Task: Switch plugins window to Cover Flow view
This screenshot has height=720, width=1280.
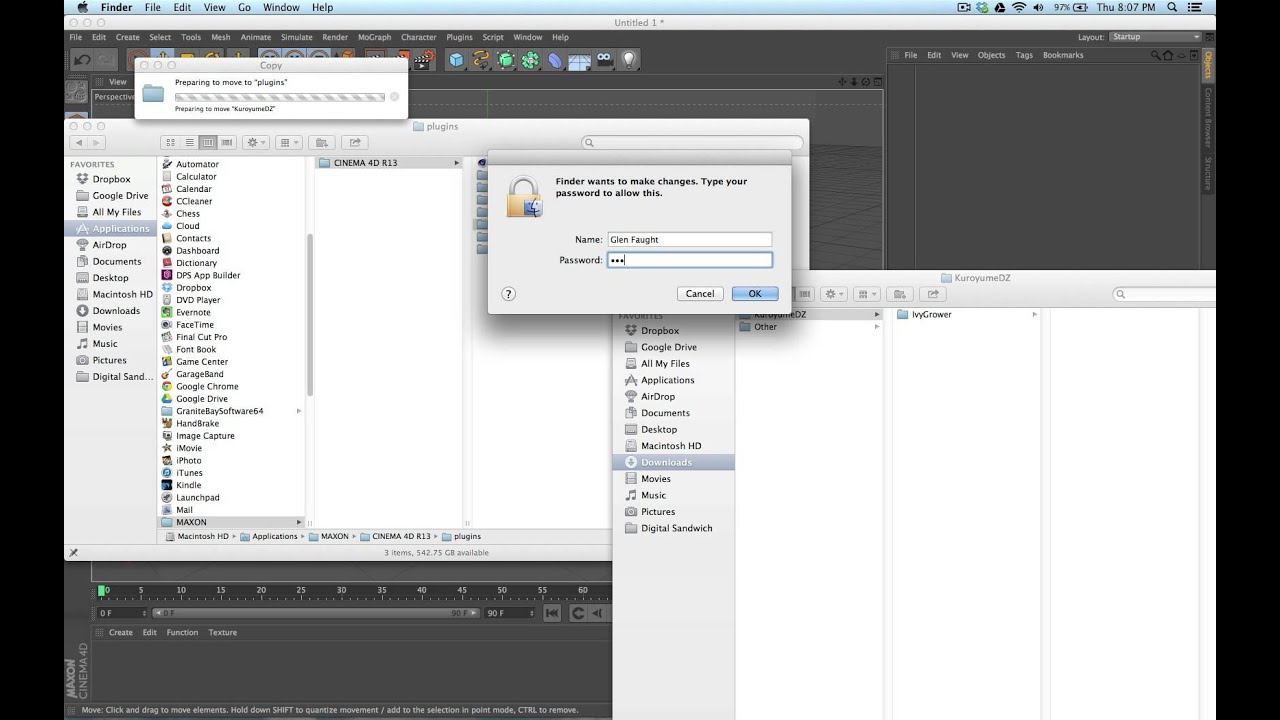Action: 227,143
